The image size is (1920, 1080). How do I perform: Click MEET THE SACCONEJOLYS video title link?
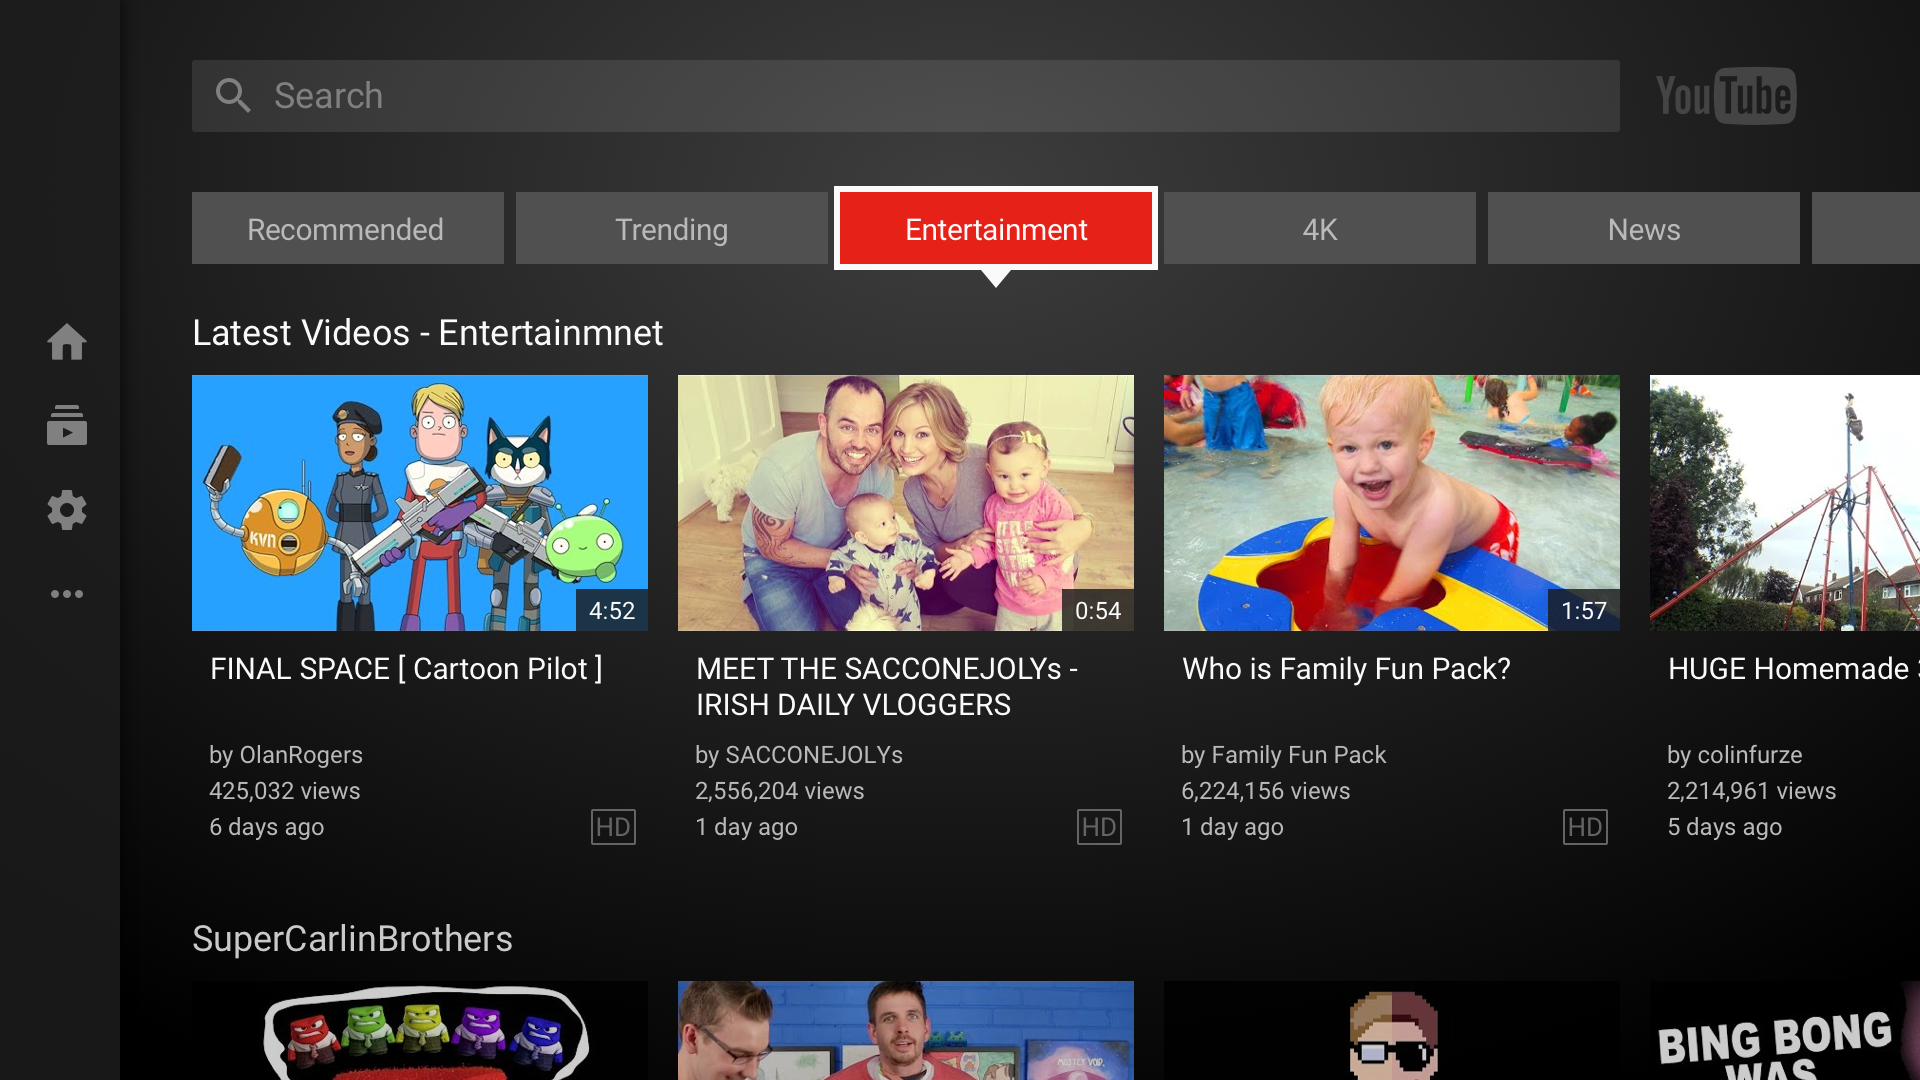887,686
